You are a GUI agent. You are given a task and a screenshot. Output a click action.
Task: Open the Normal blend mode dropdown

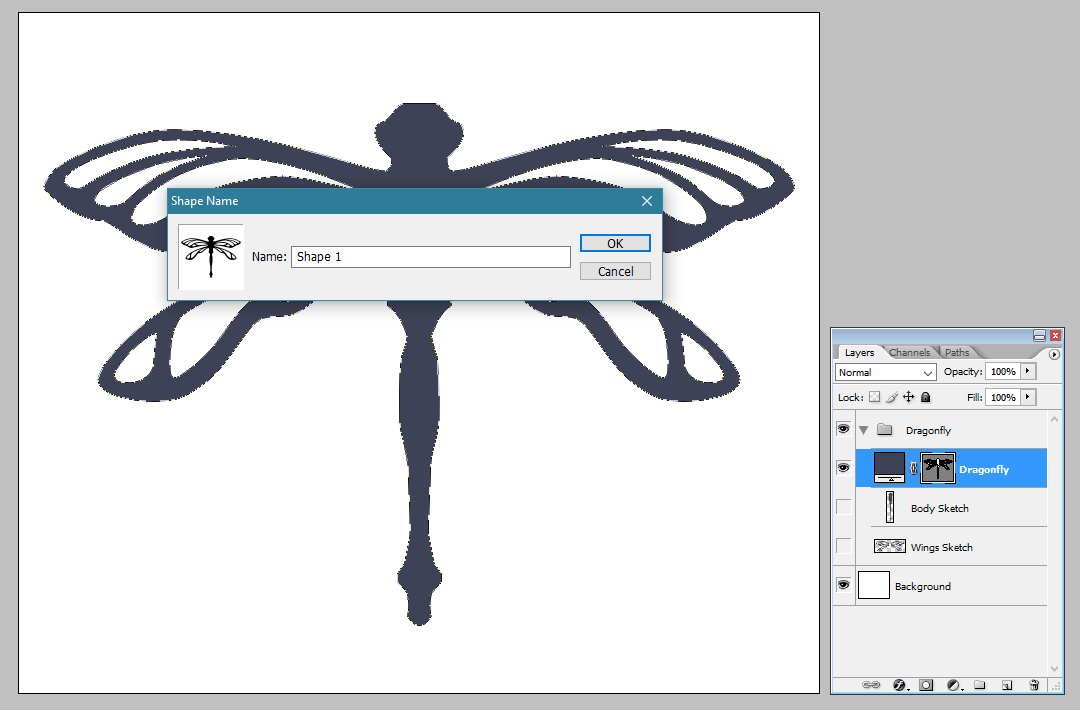(885, 372)
